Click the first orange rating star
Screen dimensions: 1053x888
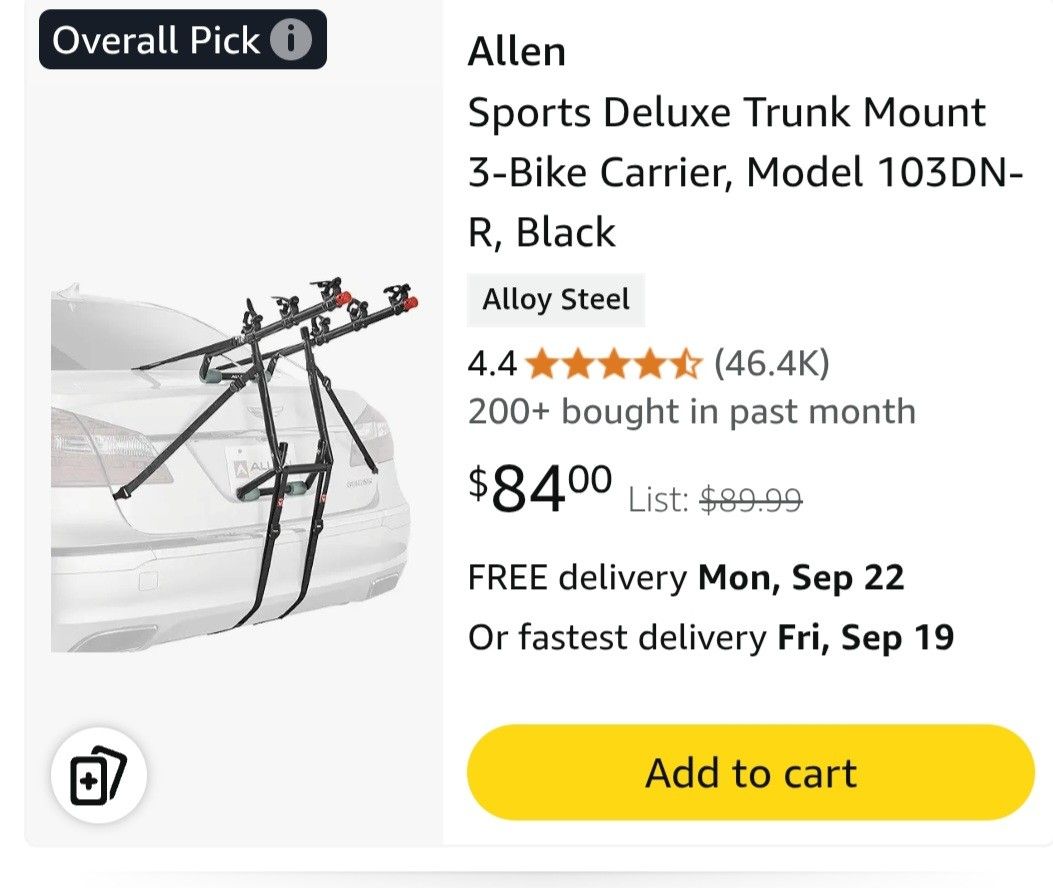pos(542,364)
